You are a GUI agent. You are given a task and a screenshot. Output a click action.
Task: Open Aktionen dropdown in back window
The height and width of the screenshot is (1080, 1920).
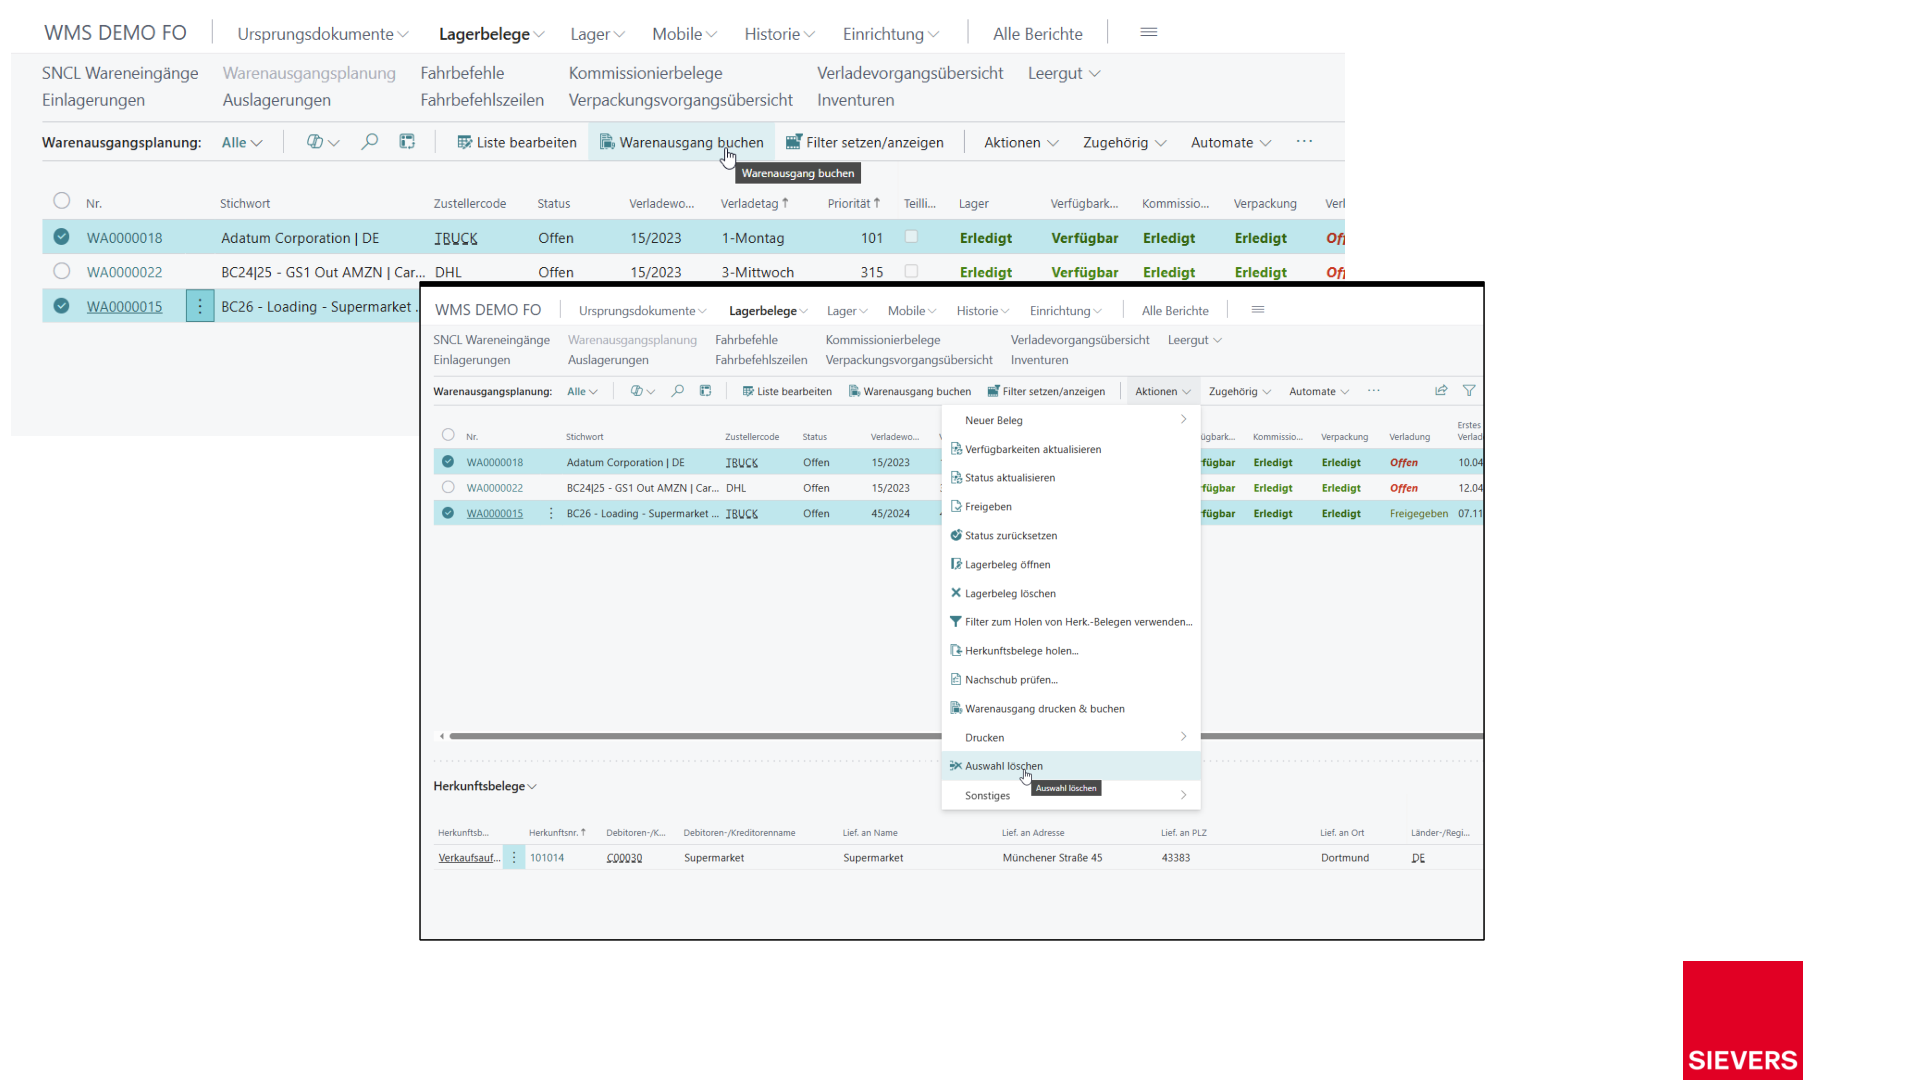click(x=1021, y=142)
